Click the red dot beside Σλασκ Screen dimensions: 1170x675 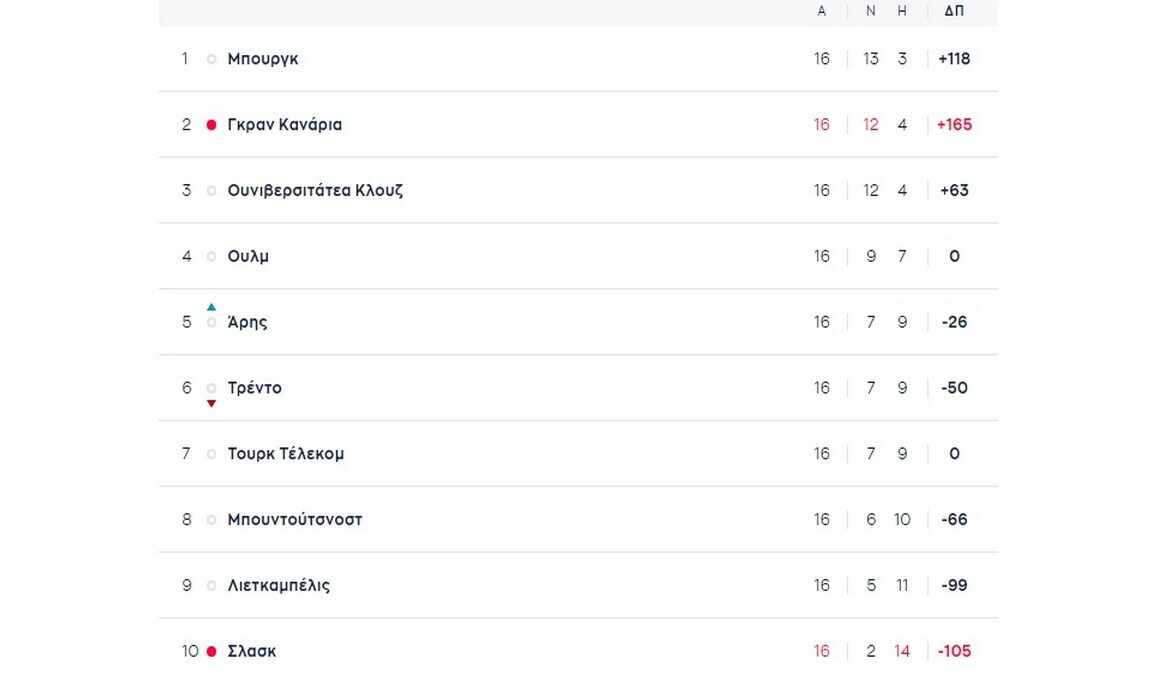[x=211, y=652]
